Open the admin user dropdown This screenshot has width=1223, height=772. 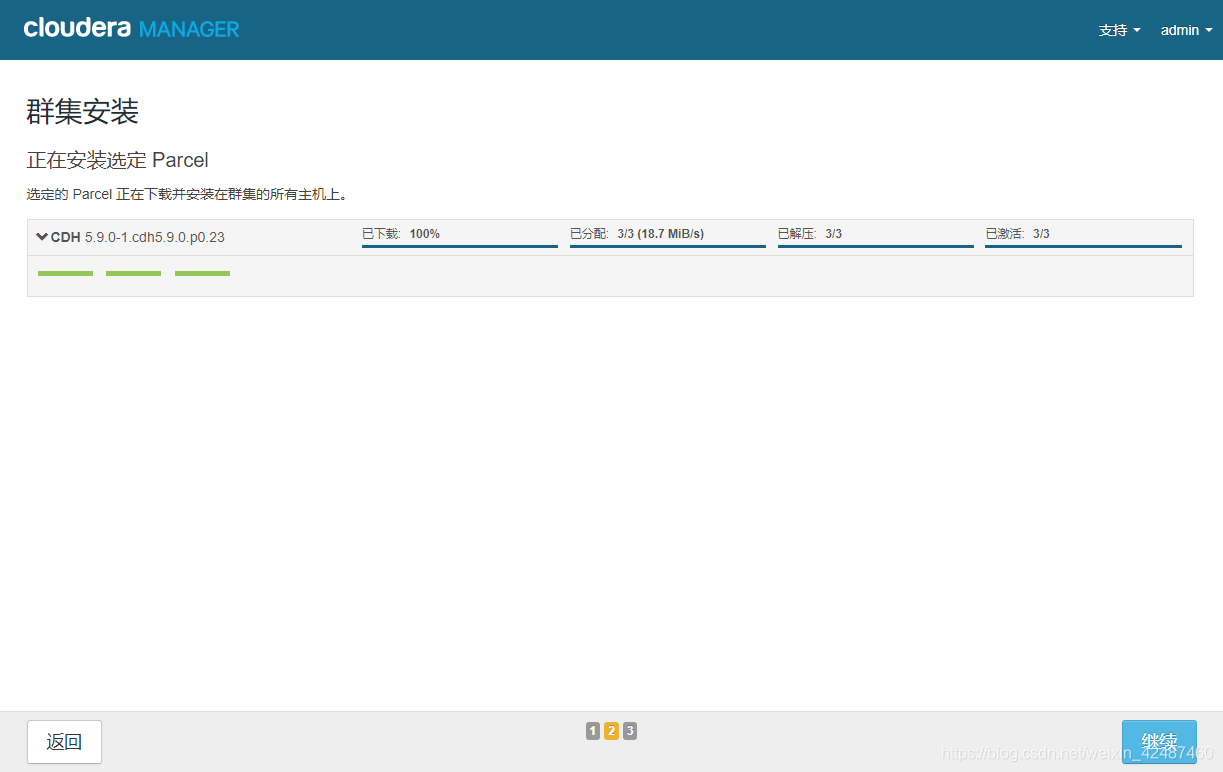point(1186,30)
